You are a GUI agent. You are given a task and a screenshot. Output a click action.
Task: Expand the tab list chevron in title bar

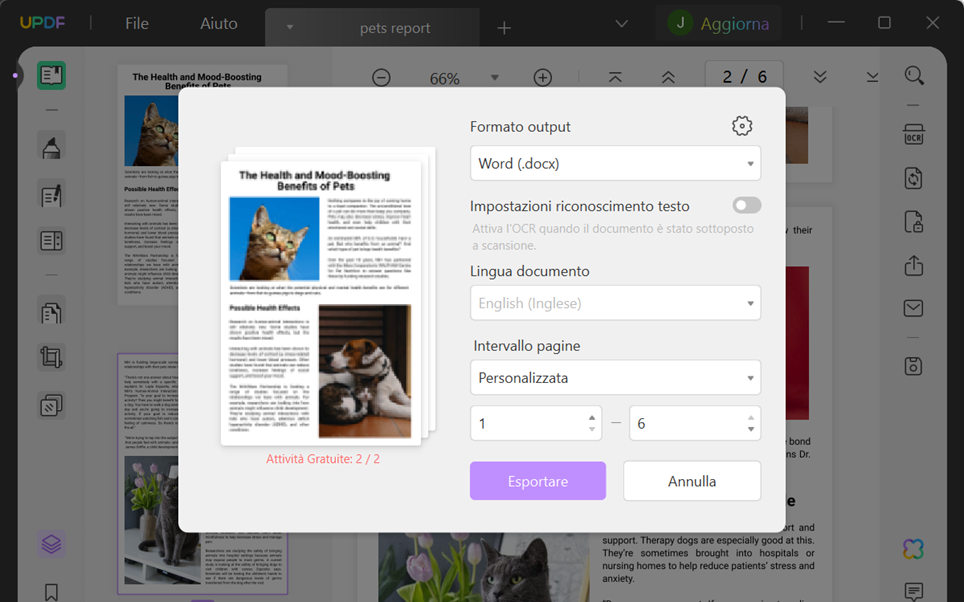click(622, 24)
